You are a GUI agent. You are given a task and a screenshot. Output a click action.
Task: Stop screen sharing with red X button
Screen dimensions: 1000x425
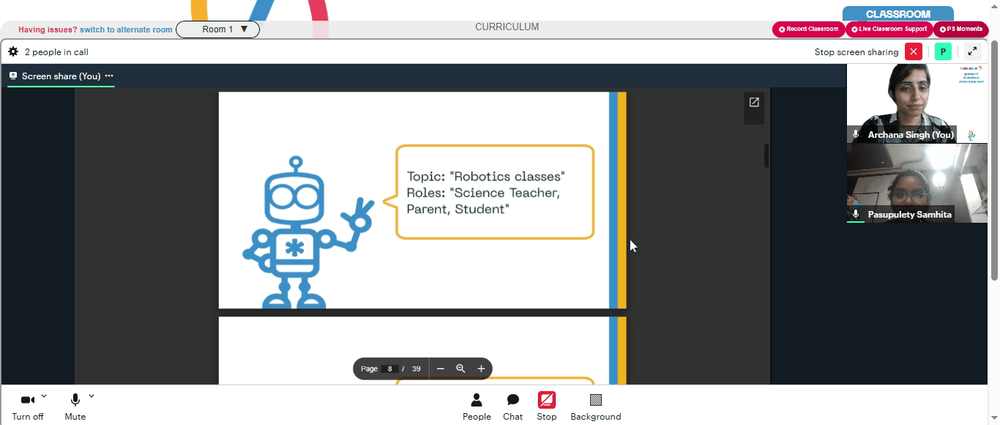click(913, 52)
